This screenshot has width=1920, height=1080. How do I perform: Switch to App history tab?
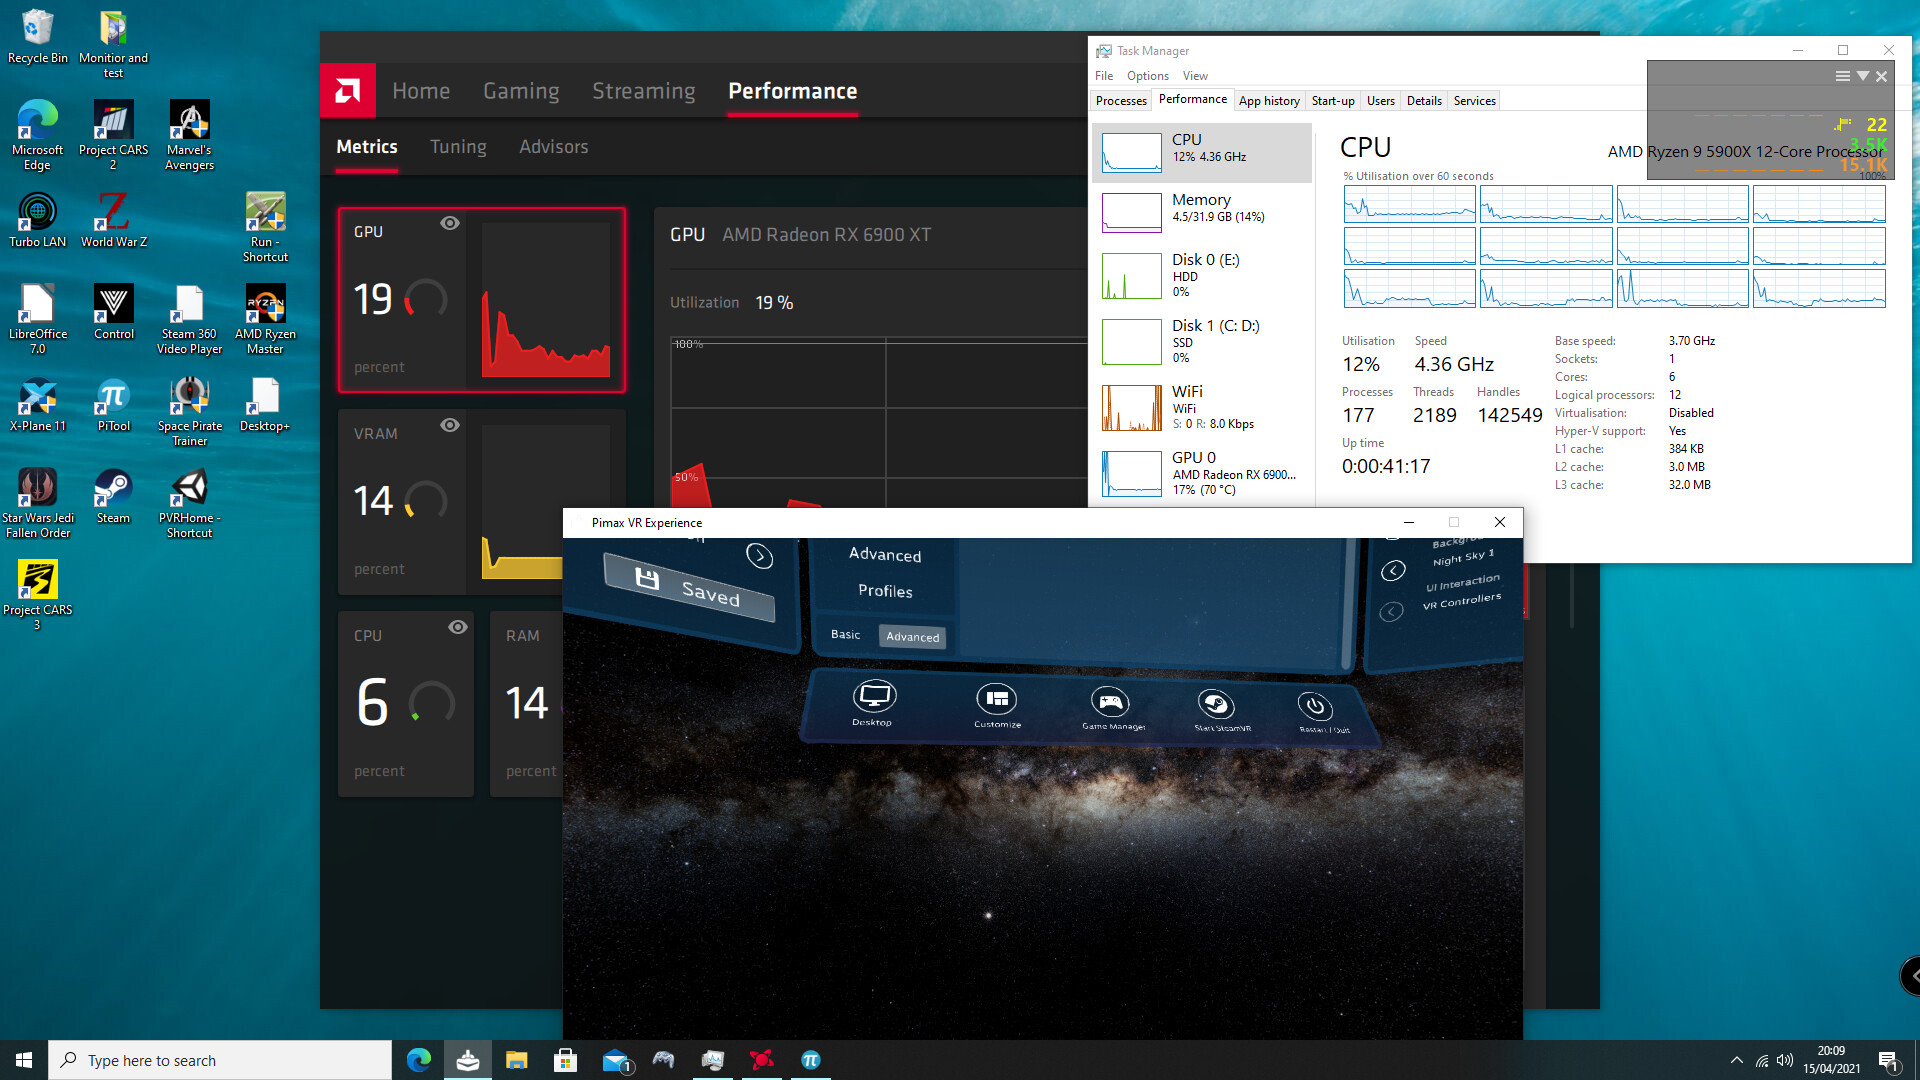point(1269,101)
